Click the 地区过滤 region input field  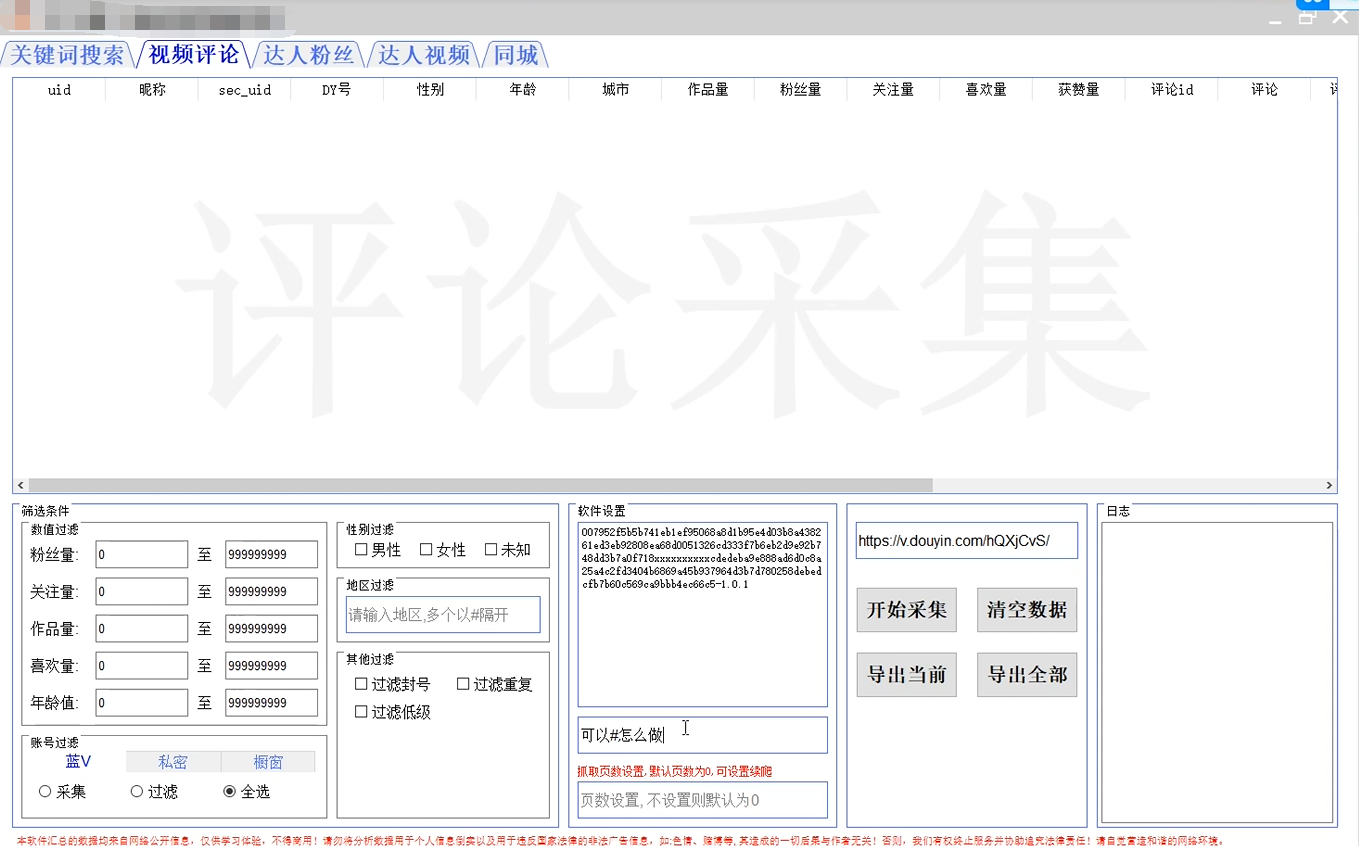coord(442,614)
